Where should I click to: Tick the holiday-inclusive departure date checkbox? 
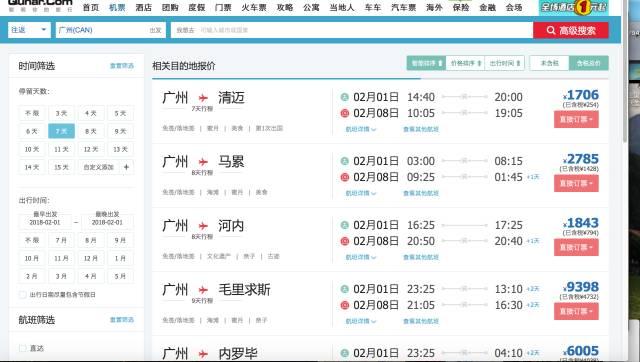tap(23, 294)
